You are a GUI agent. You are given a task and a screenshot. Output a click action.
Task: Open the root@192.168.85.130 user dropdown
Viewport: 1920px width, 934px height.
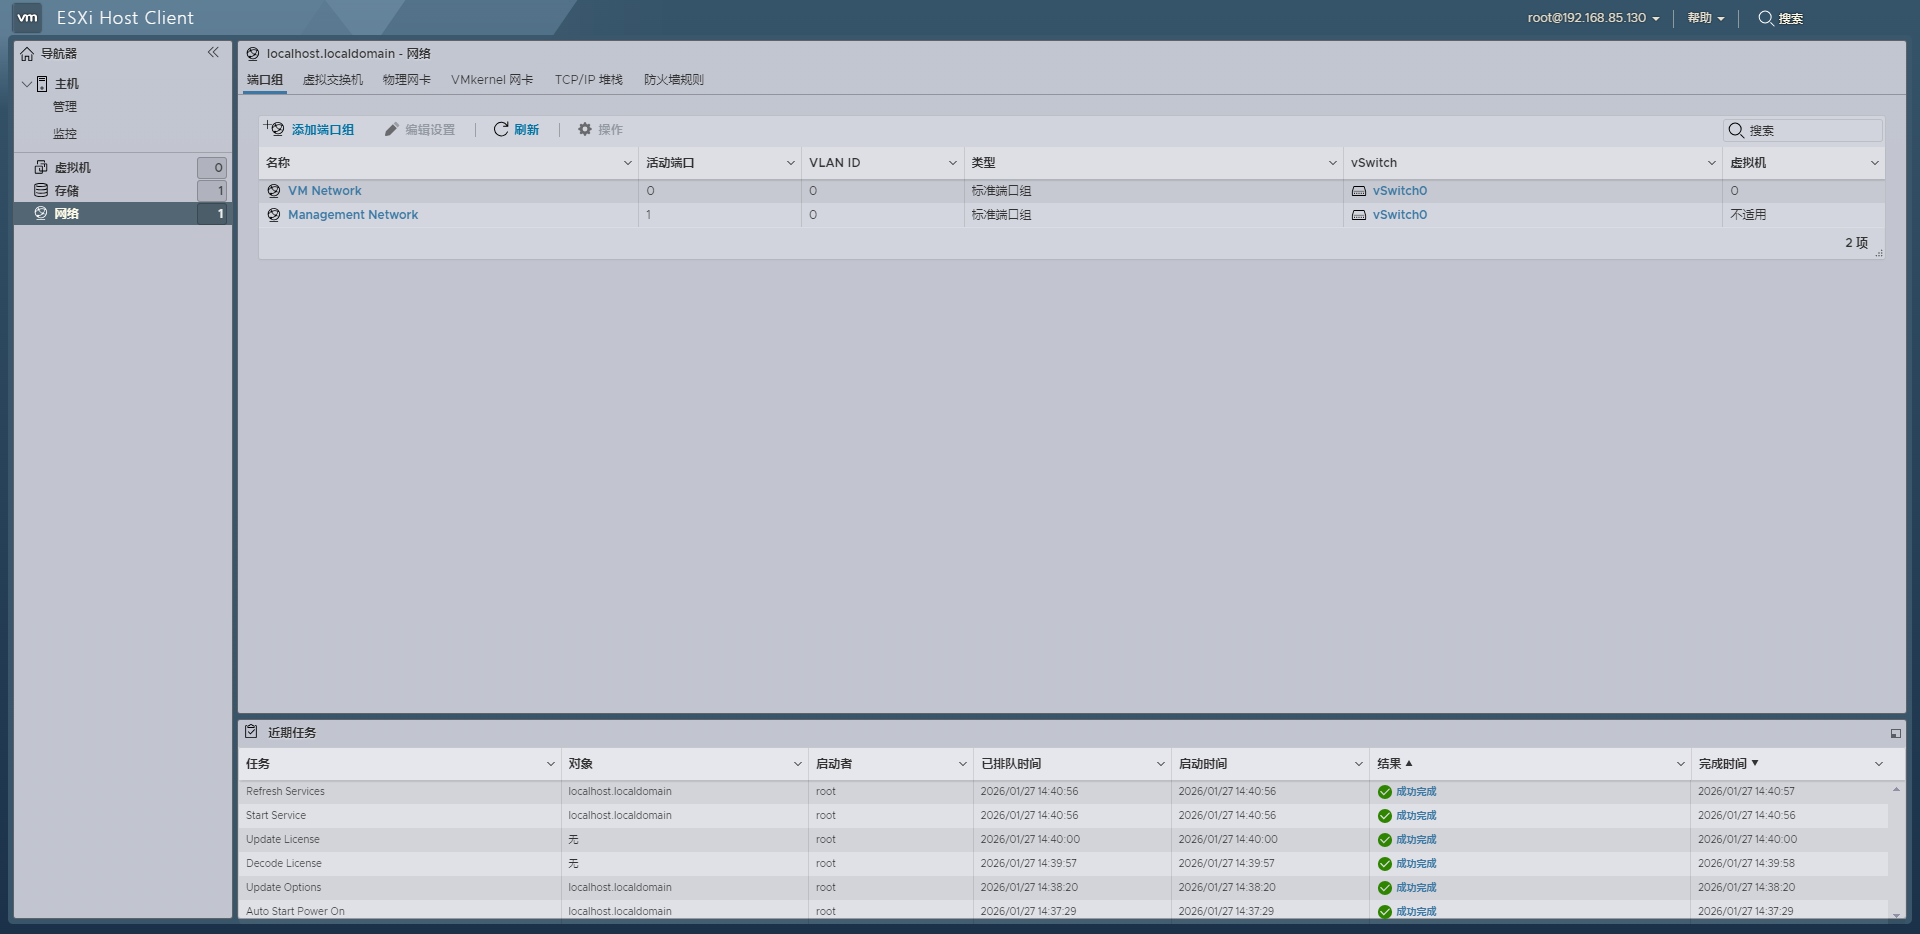pyautogui.click(x=1591, y=17)
